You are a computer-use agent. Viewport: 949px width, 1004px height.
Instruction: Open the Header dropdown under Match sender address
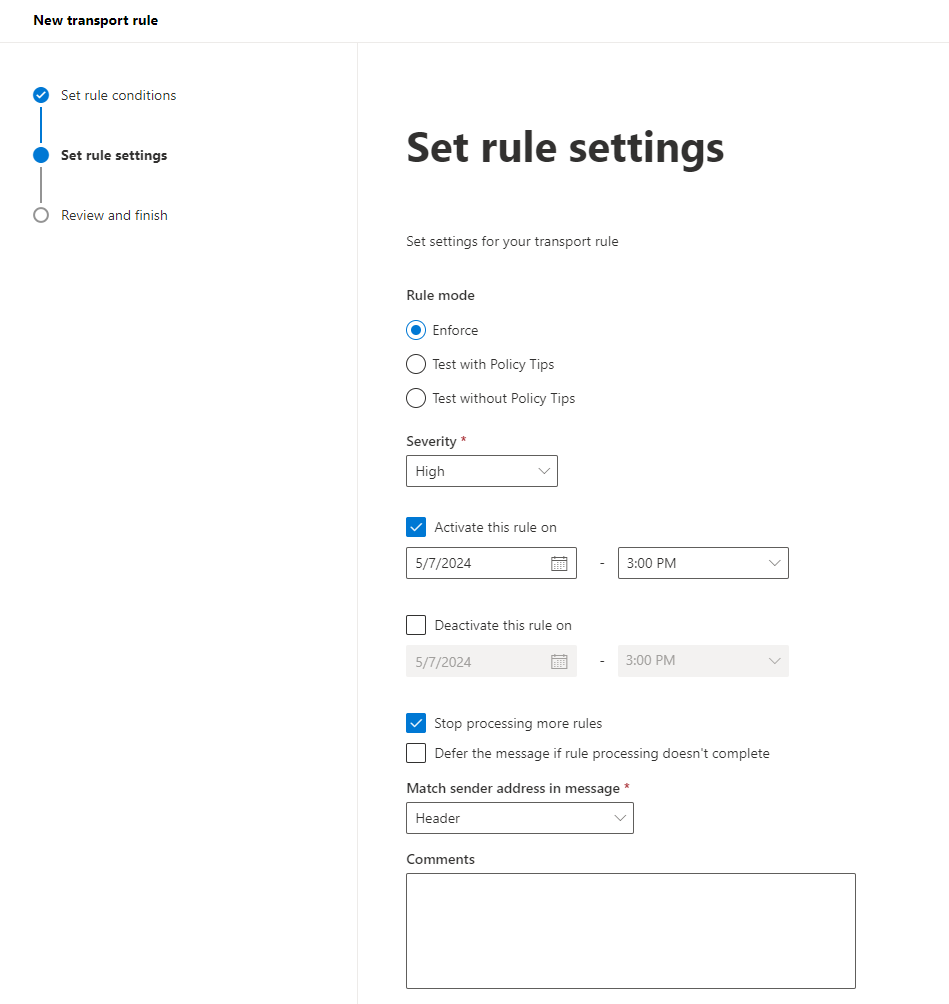click(519, 818)
